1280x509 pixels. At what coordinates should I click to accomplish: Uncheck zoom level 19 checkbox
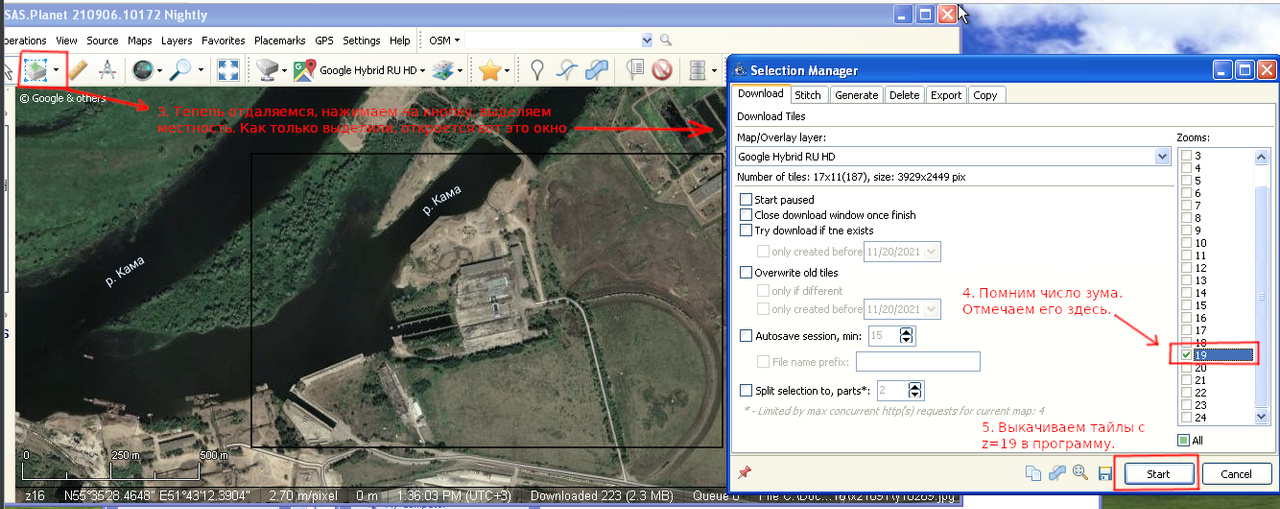click(x=1186, y=355)
